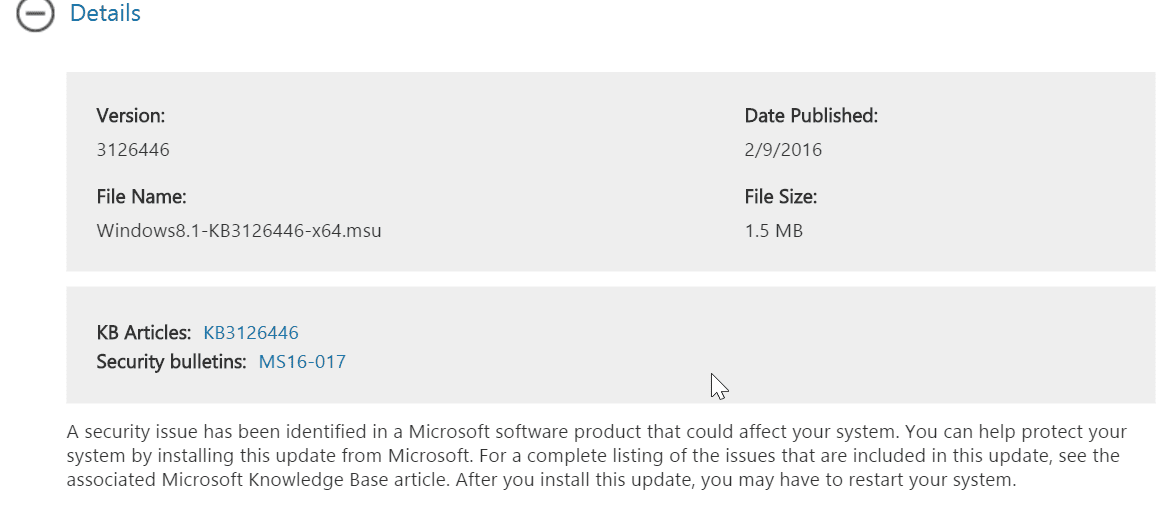Click the Details heading text
The height and width of the screenshot is (506, 1167).
point(105,14)
